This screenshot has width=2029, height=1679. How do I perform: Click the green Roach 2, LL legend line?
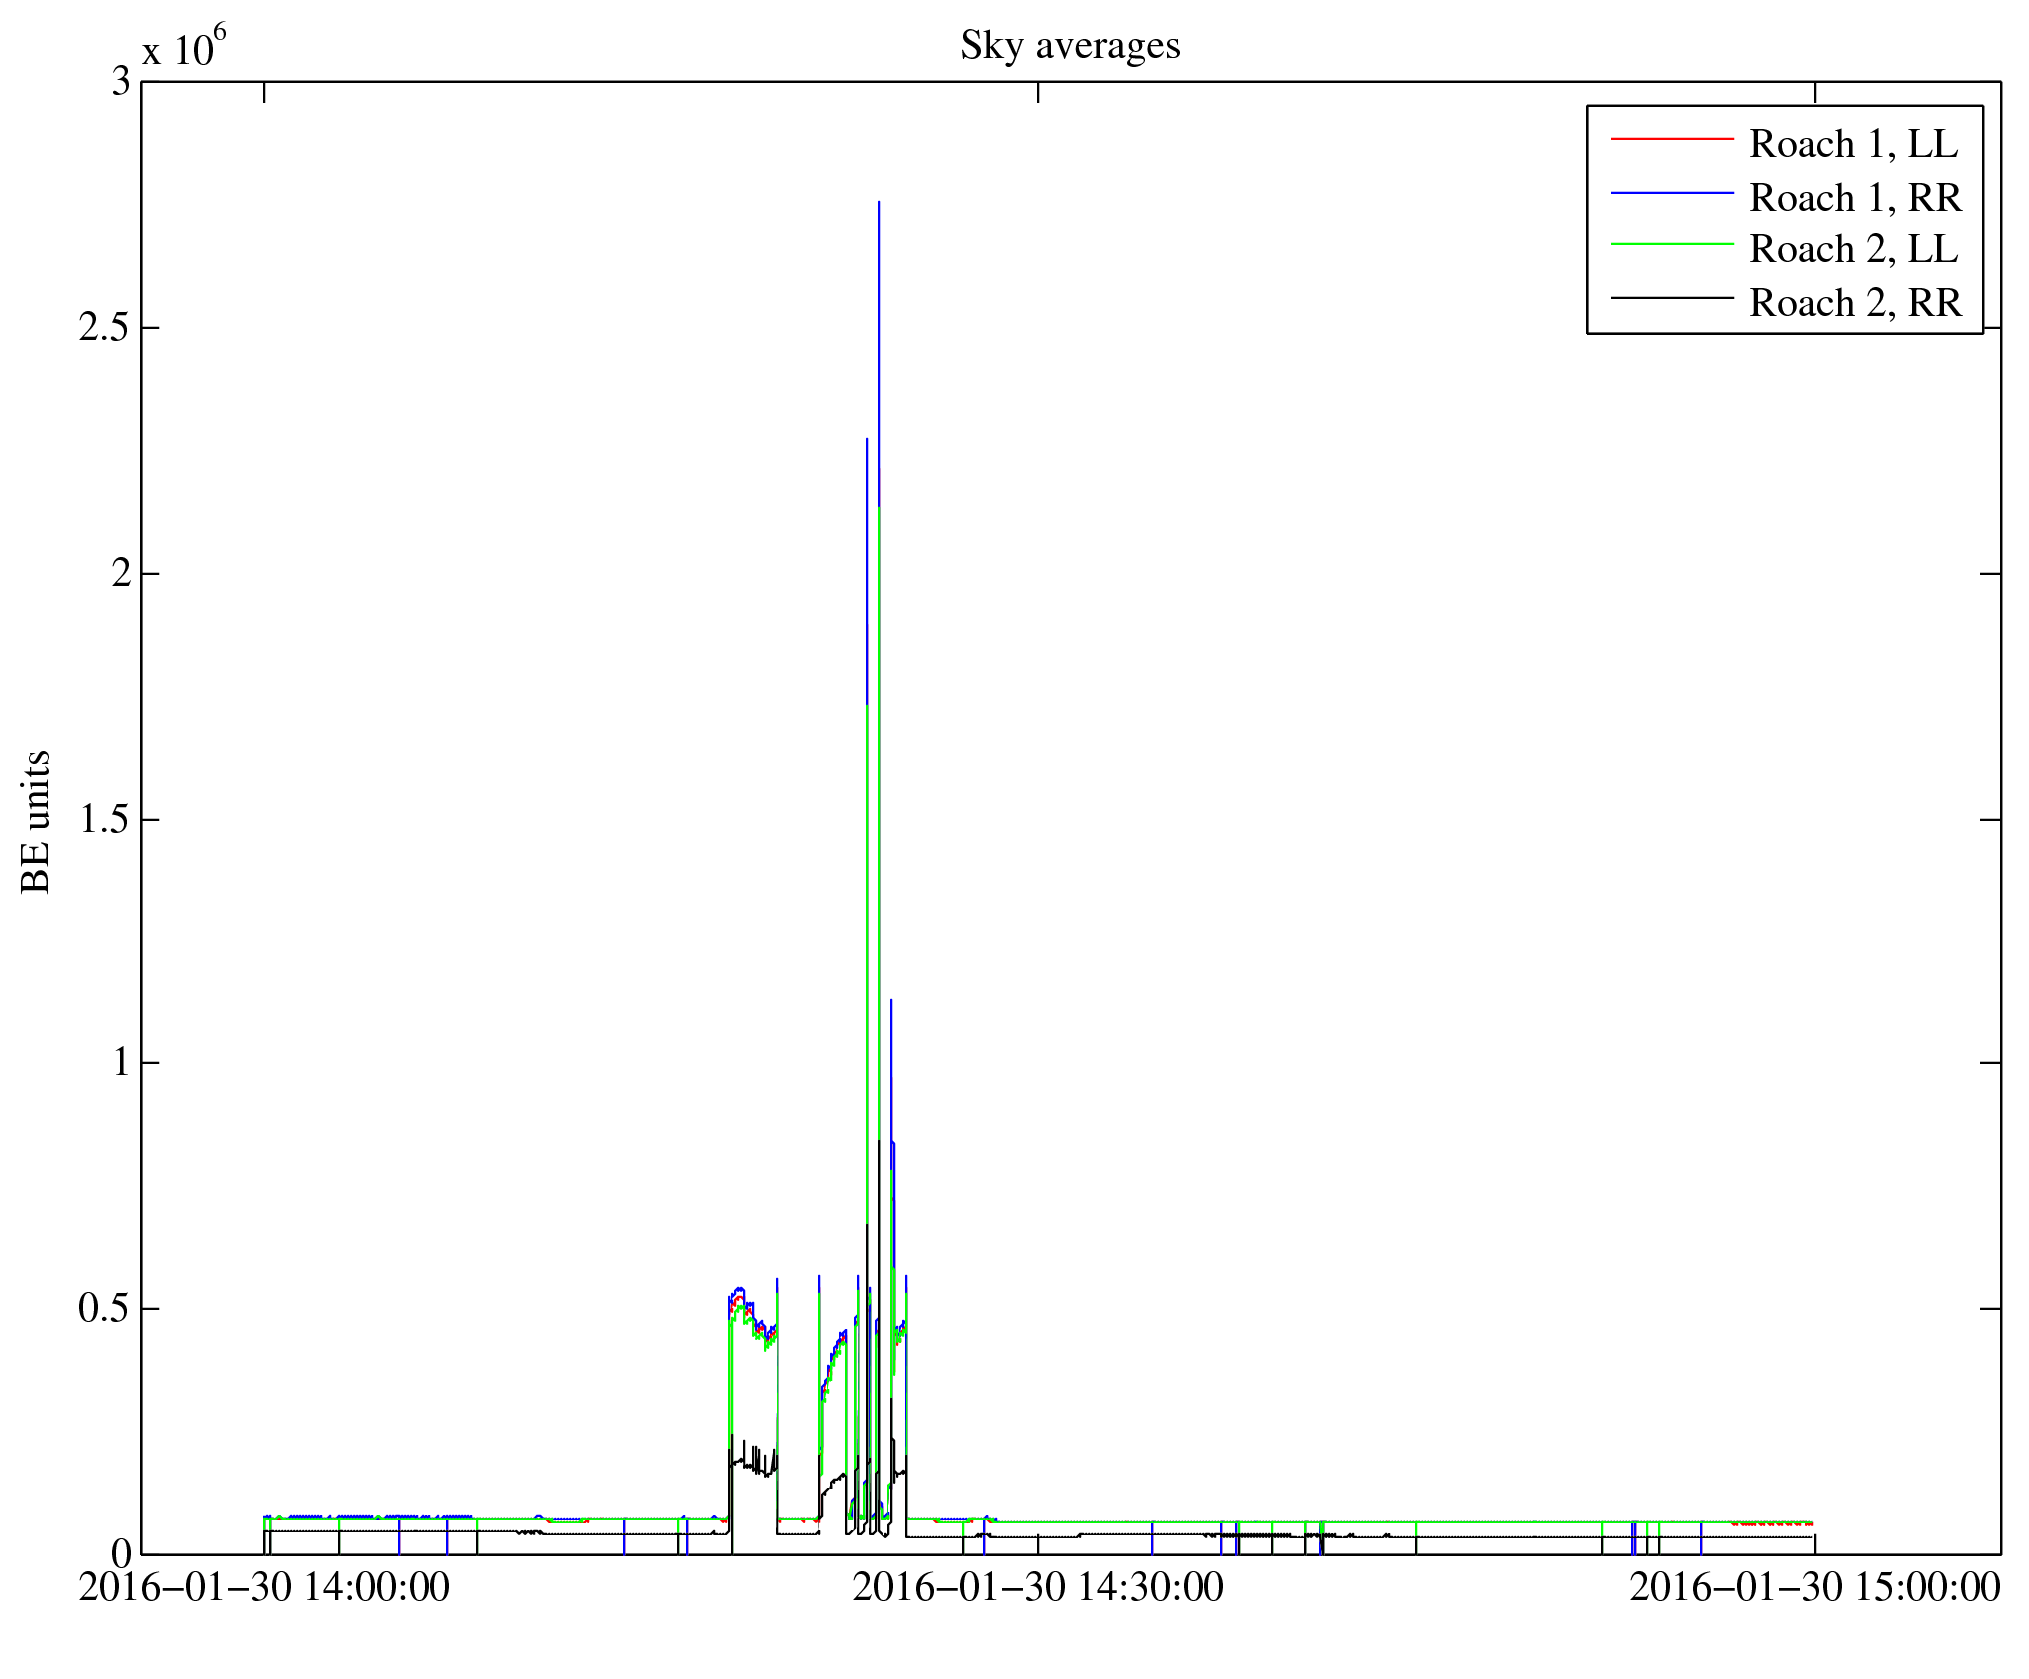click(1671, 245)
